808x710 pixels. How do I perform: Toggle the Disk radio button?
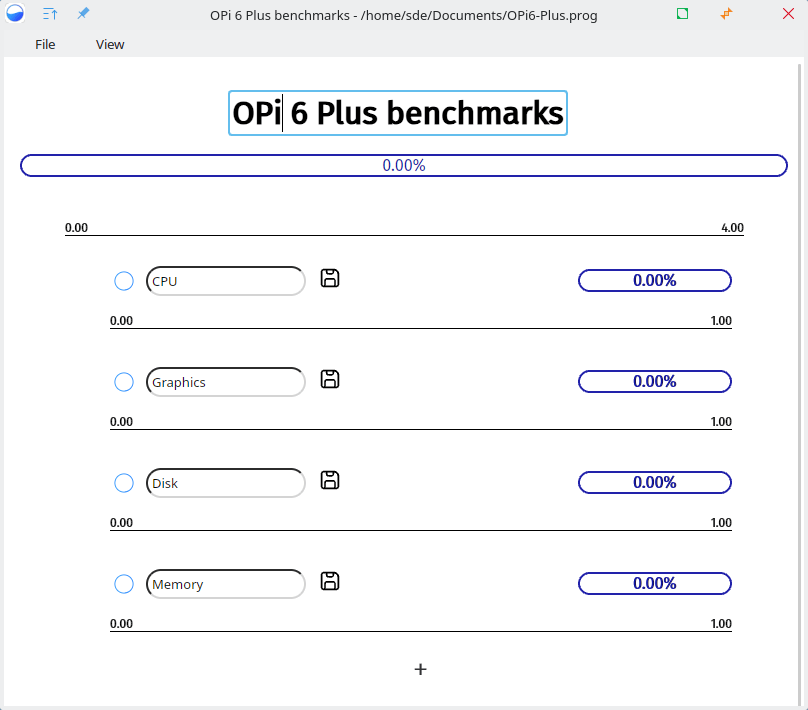(124, 483)
